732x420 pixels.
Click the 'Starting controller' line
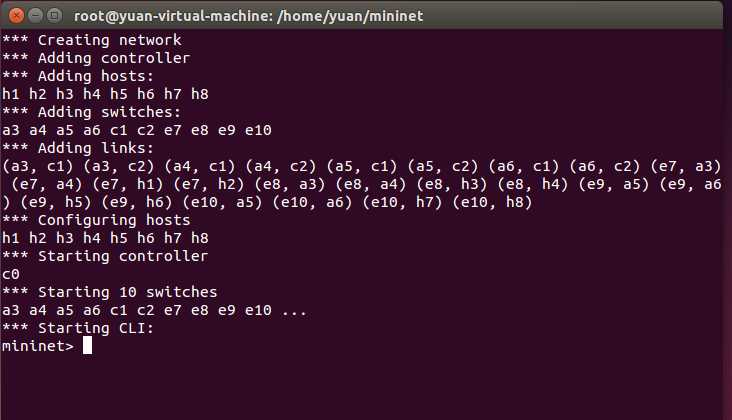click(105, 256)
